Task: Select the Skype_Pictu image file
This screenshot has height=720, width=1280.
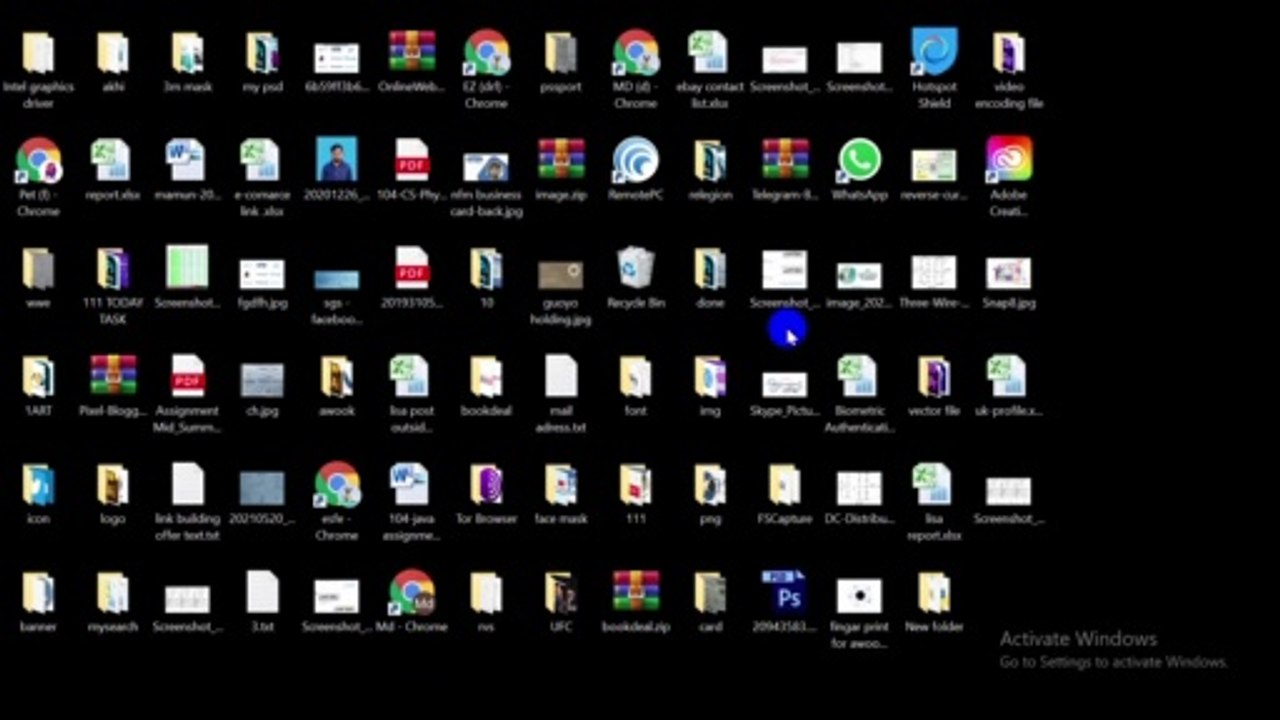Action: (x=785, y=385)
